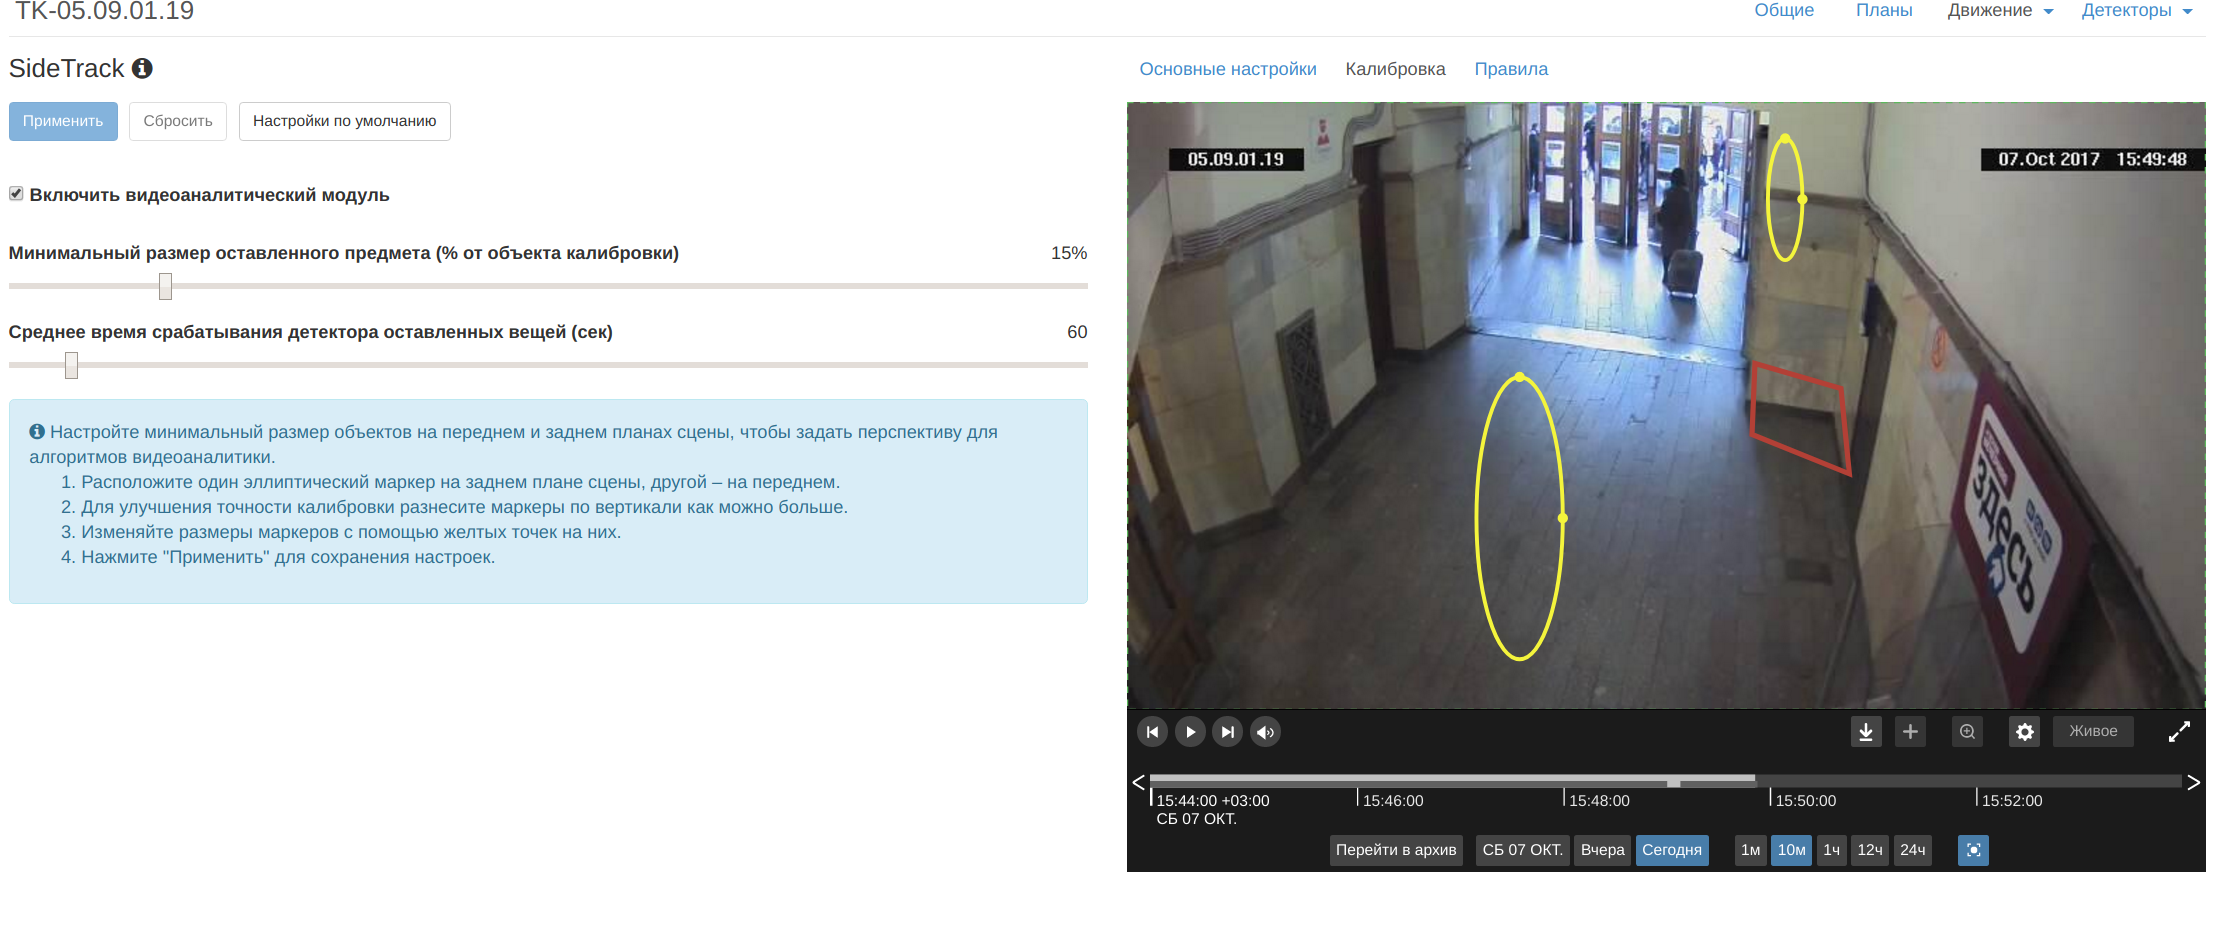The height and width of the screenshot is (940, 2217).
Task: Go to the Планы section
Action: [1884, 11]
